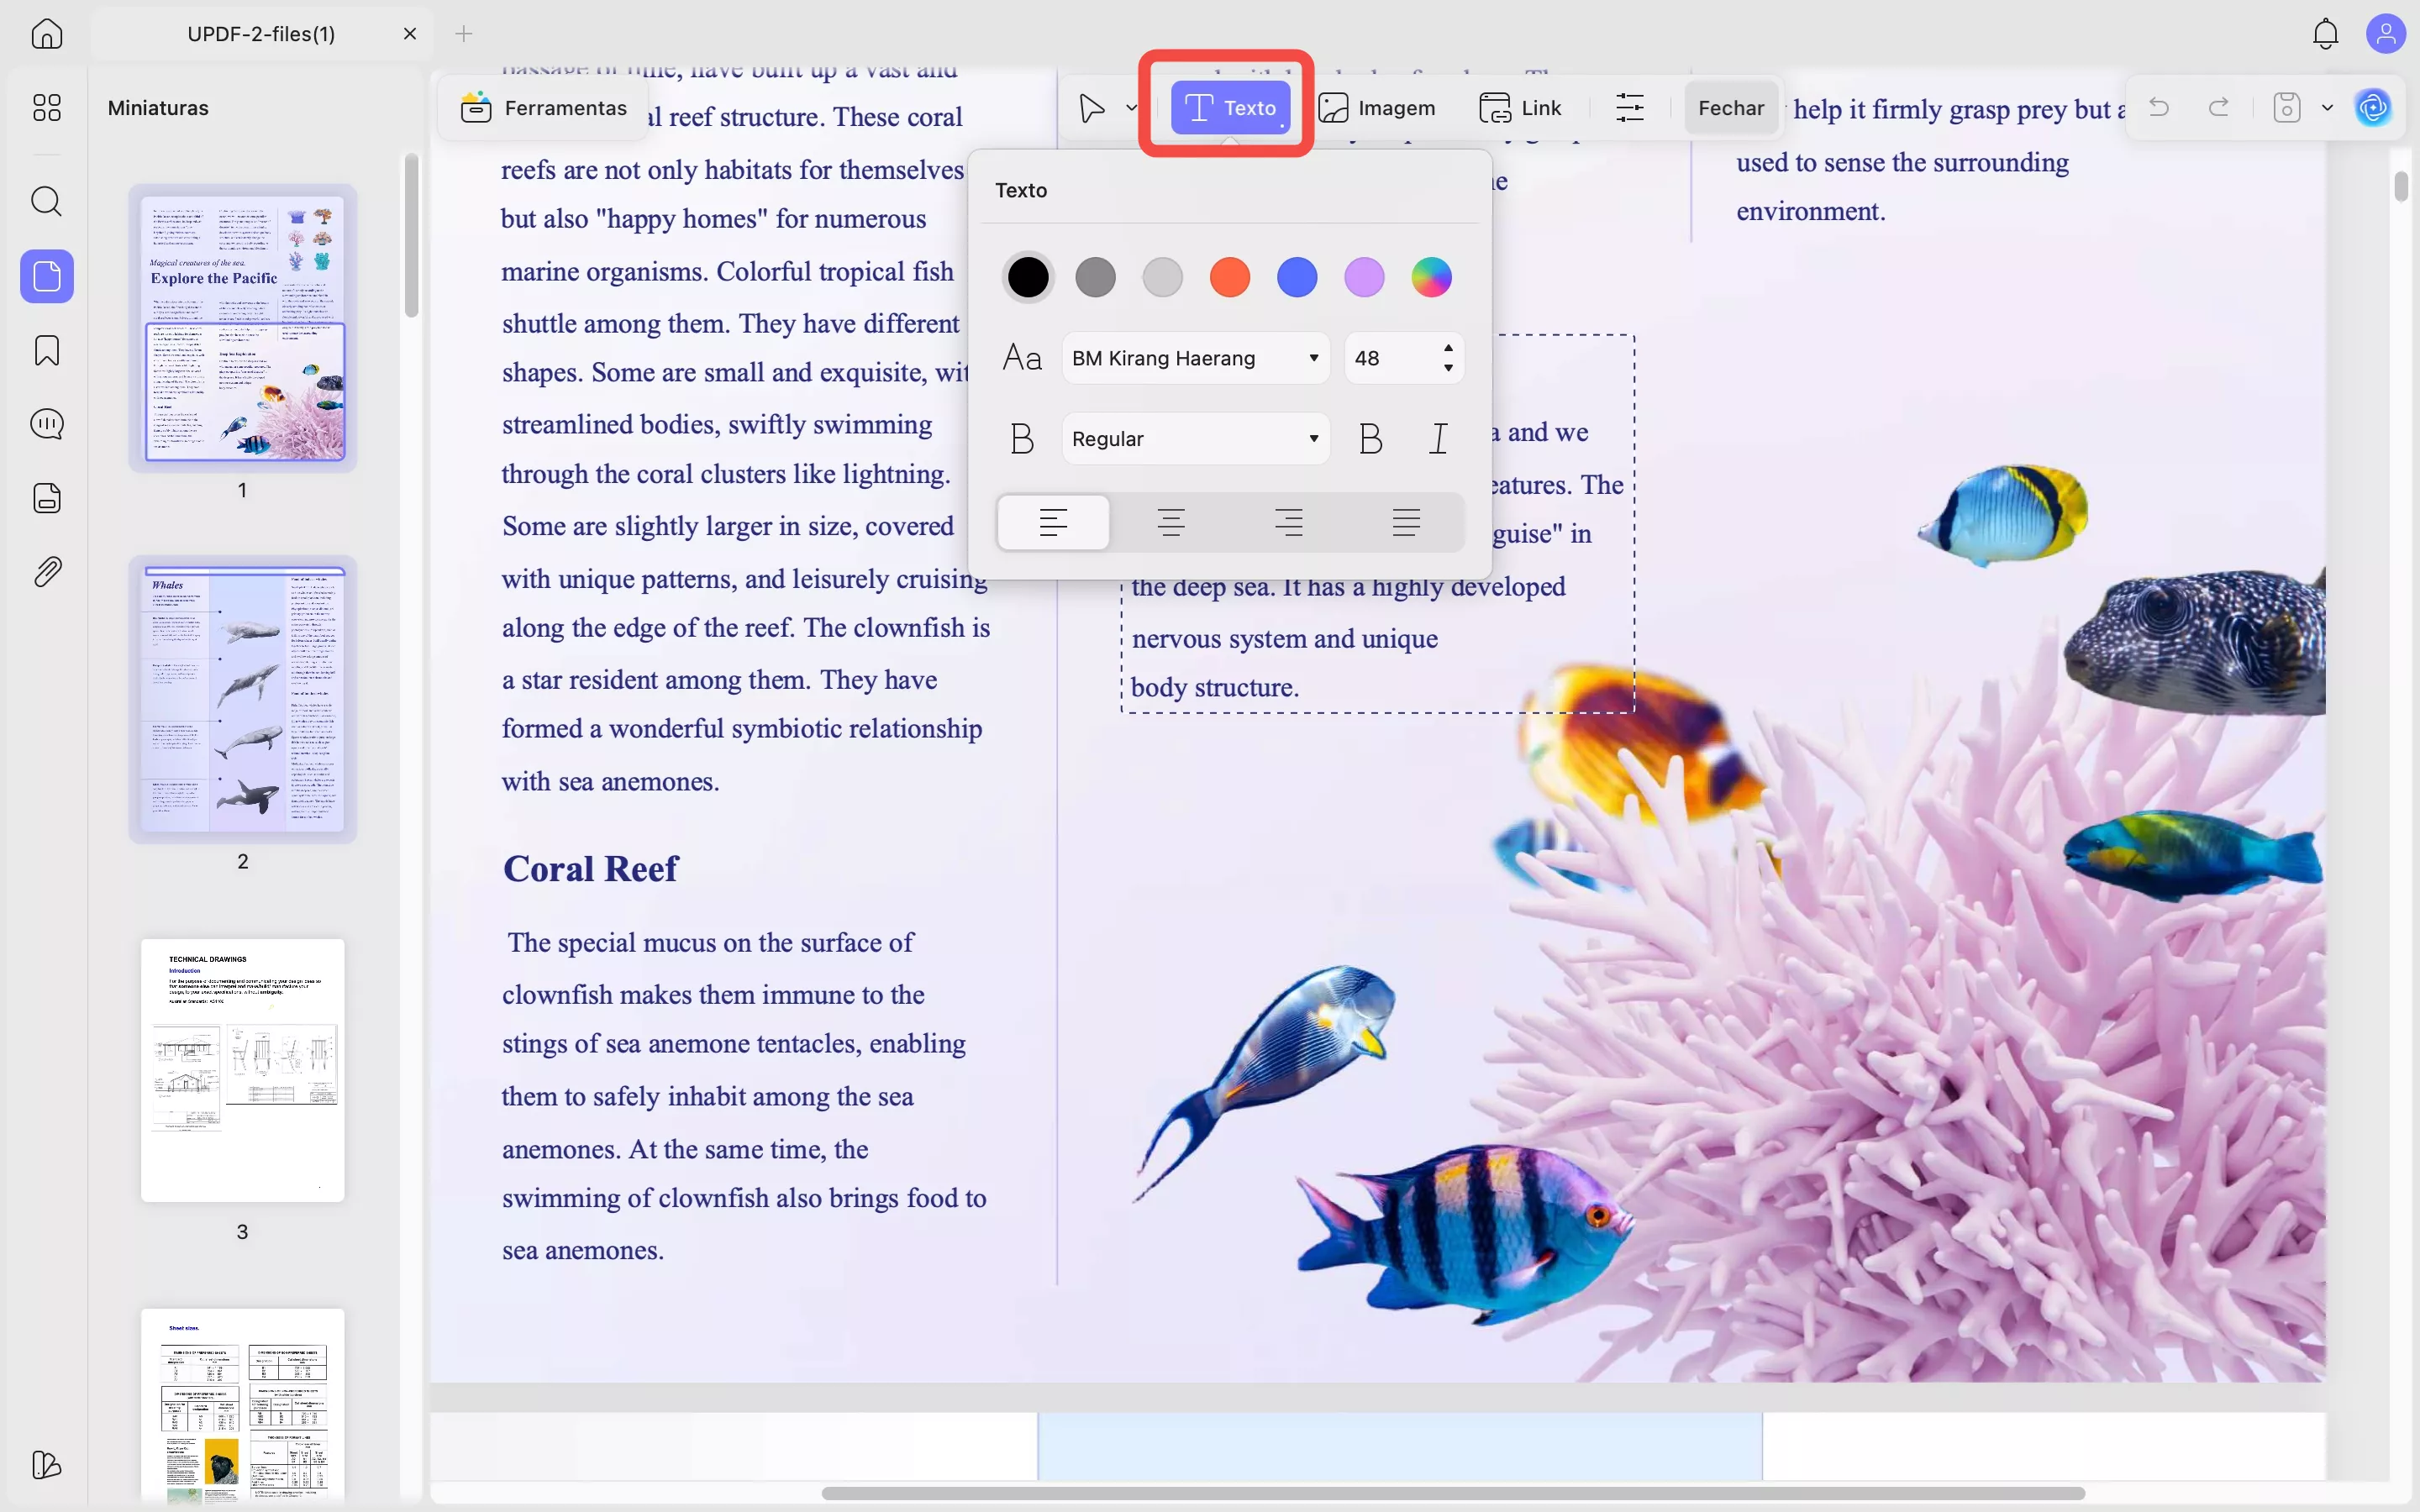Select the Imagem tool
The width and height of the screenshot is (2420, 1512).
coord(1378,107)
